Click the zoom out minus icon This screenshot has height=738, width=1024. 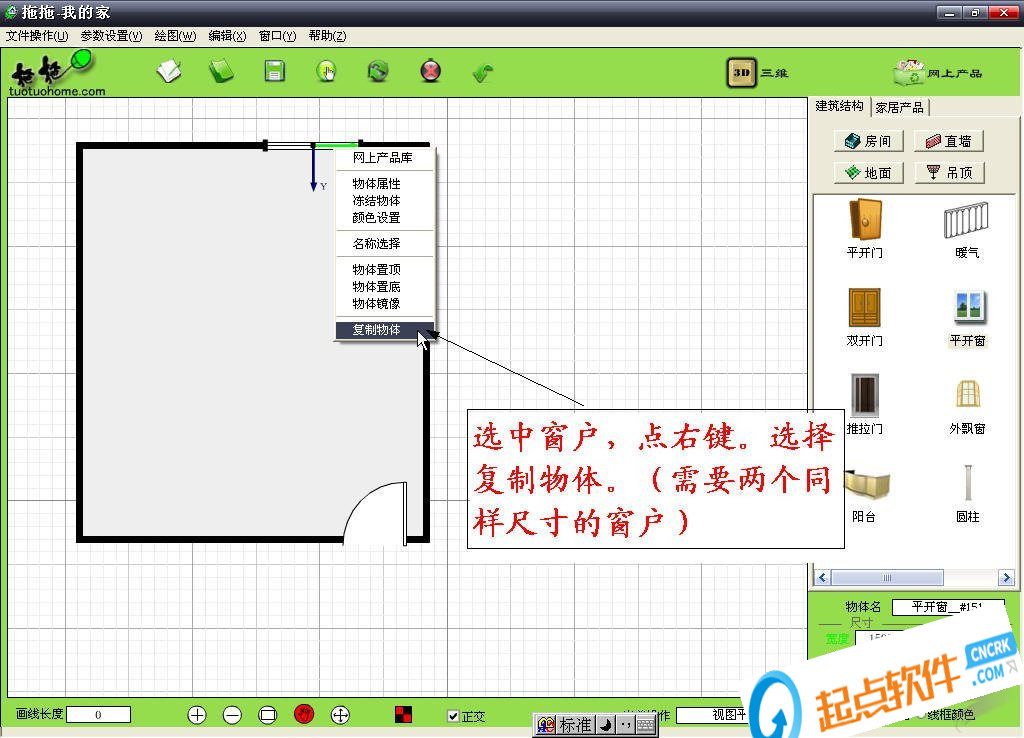(x=232, y=715)
